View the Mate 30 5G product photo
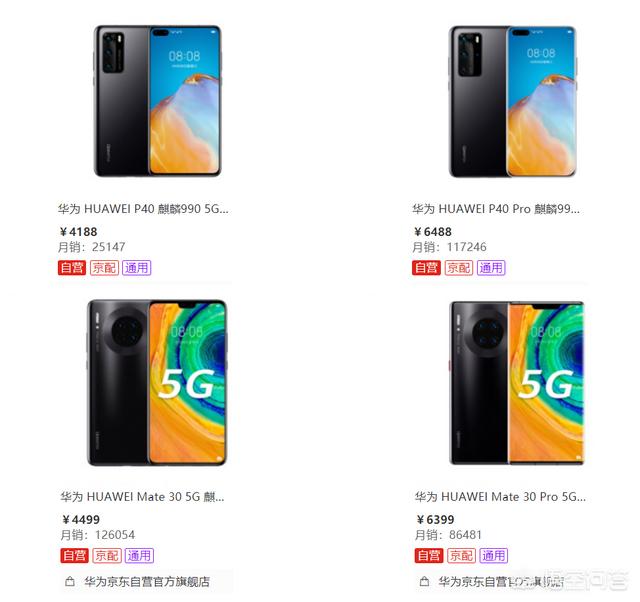 pos(157,383)
